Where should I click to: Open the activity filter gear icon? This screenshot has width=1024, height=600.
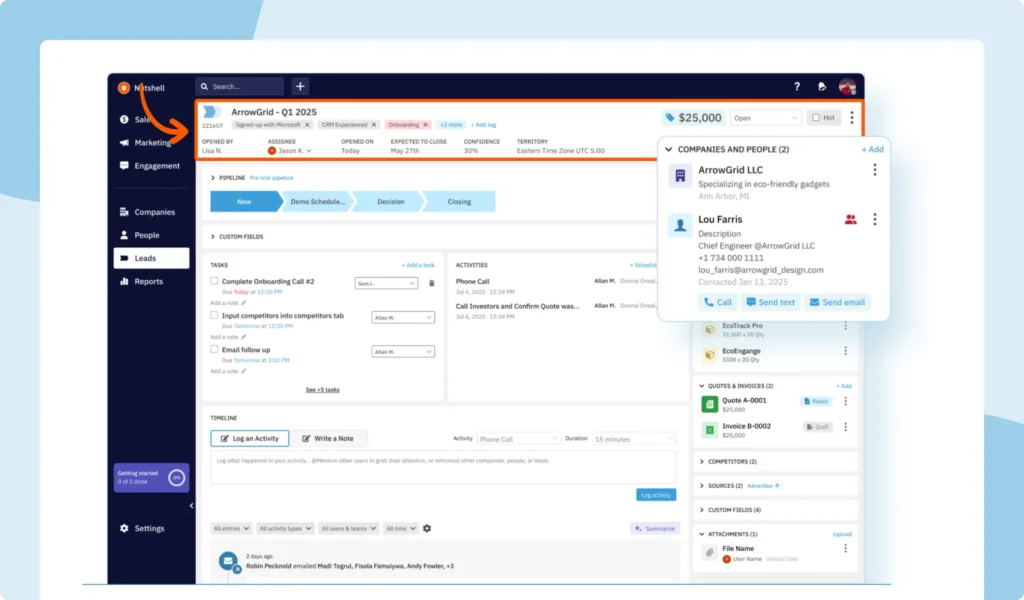point(428,528)
